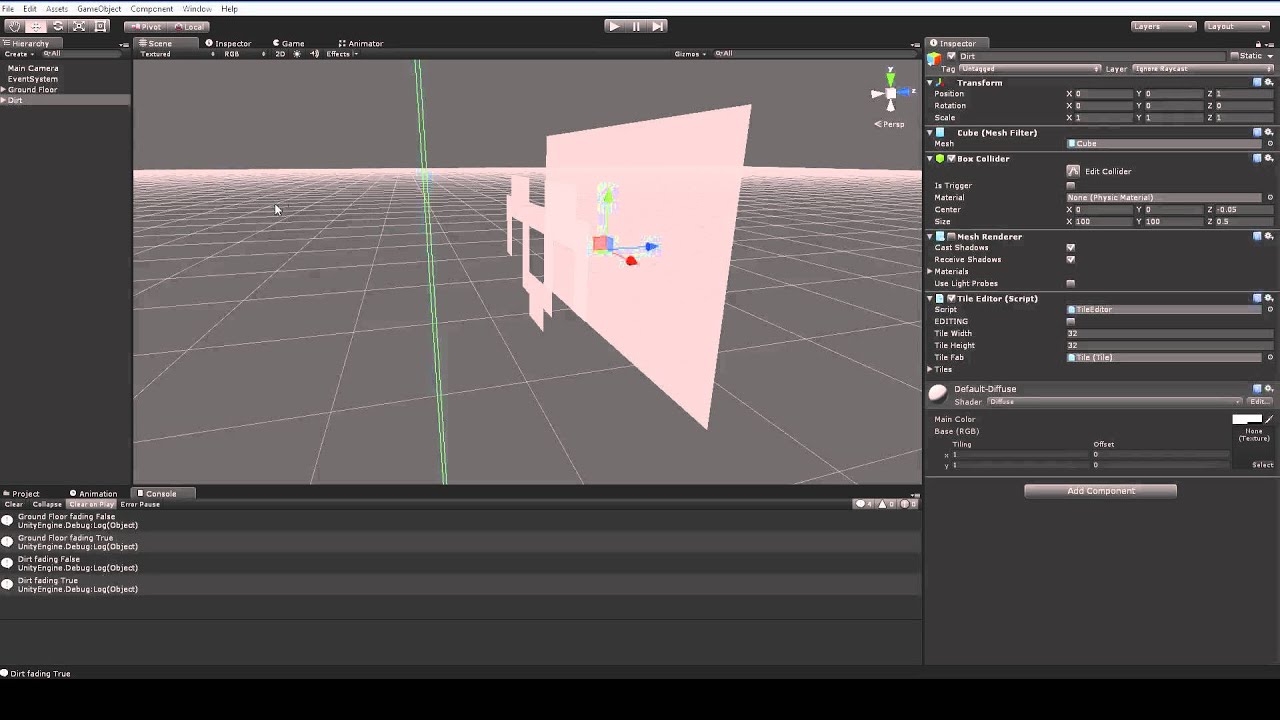Toggle the EDITING checkbox in Tile Editor
The width and height of the screenshot is (1280, 720).
[1071, 321]
